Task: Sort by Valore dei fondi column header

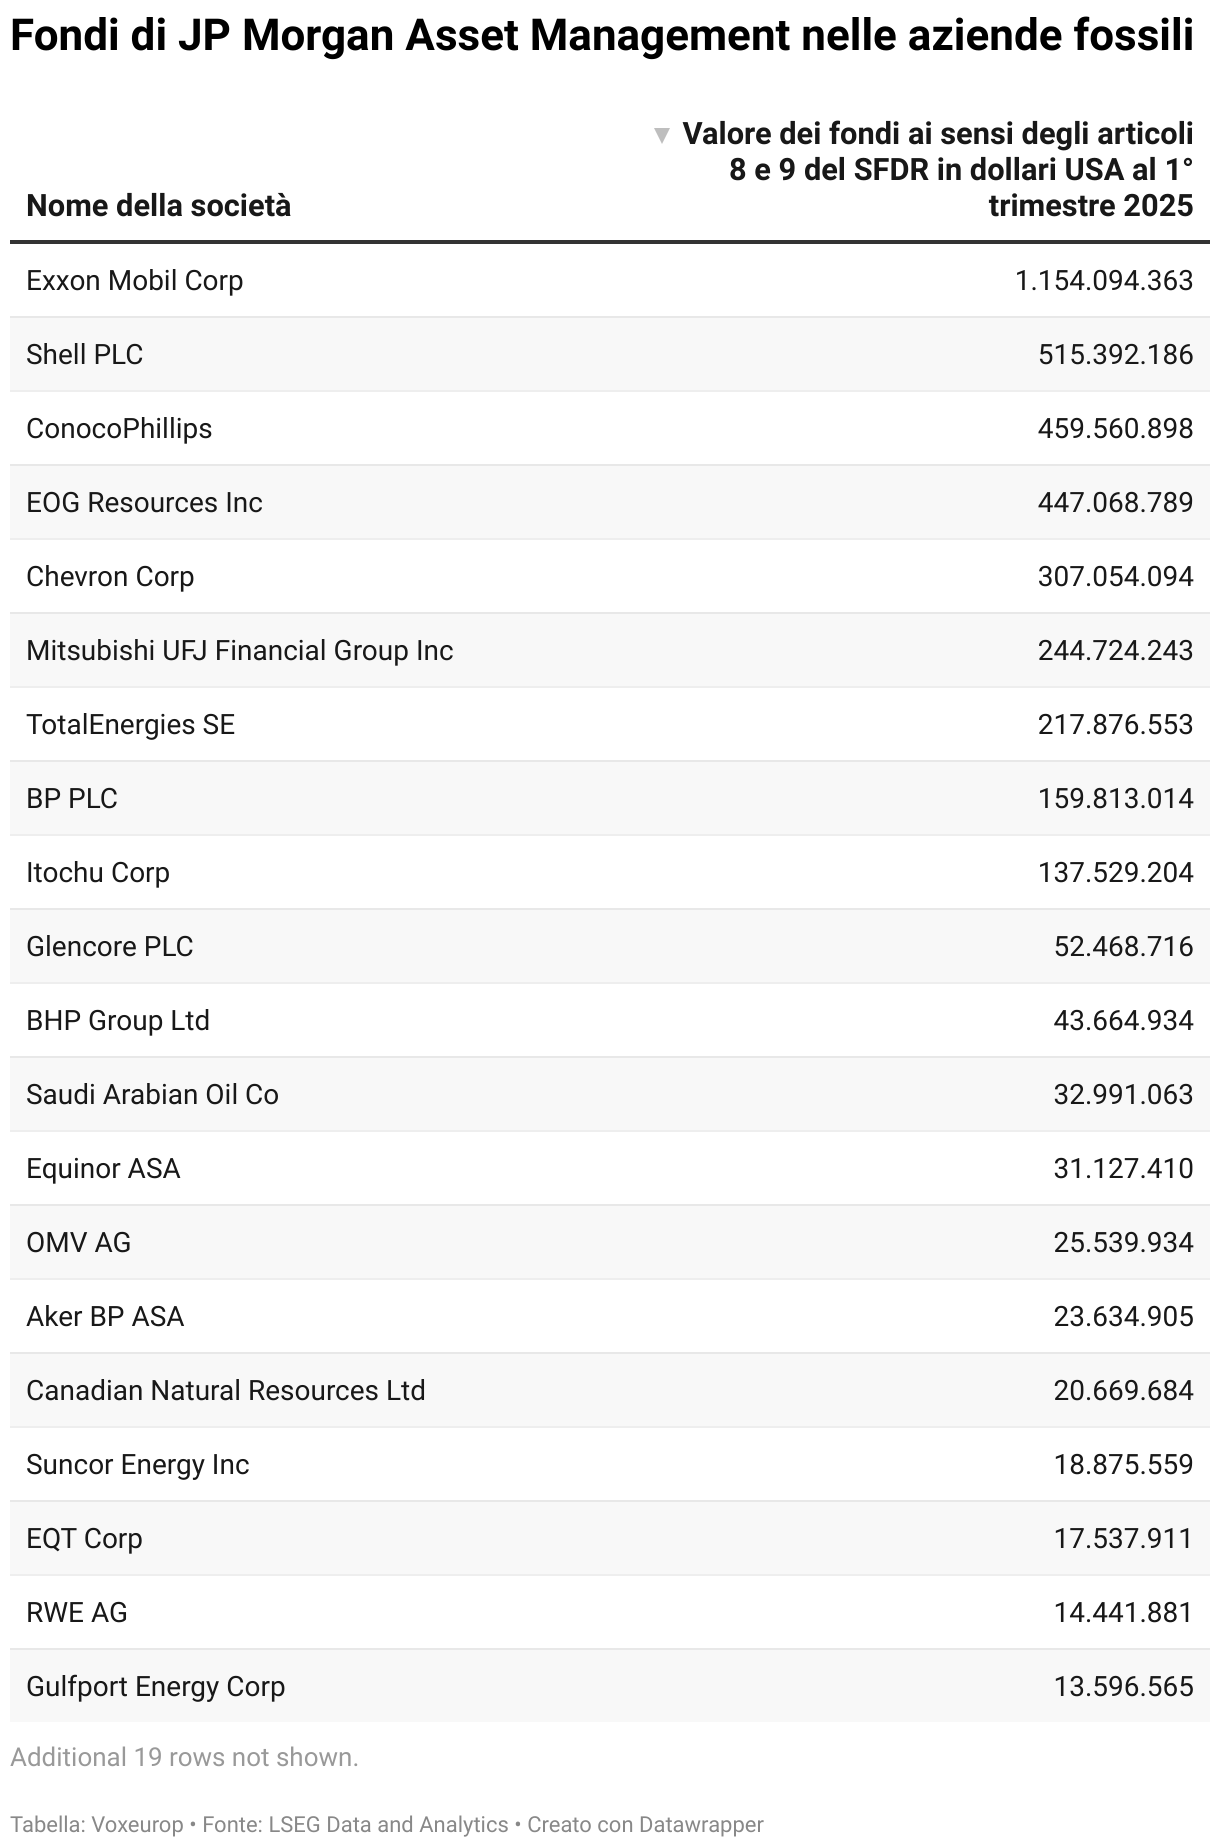Action: (938, 170)
